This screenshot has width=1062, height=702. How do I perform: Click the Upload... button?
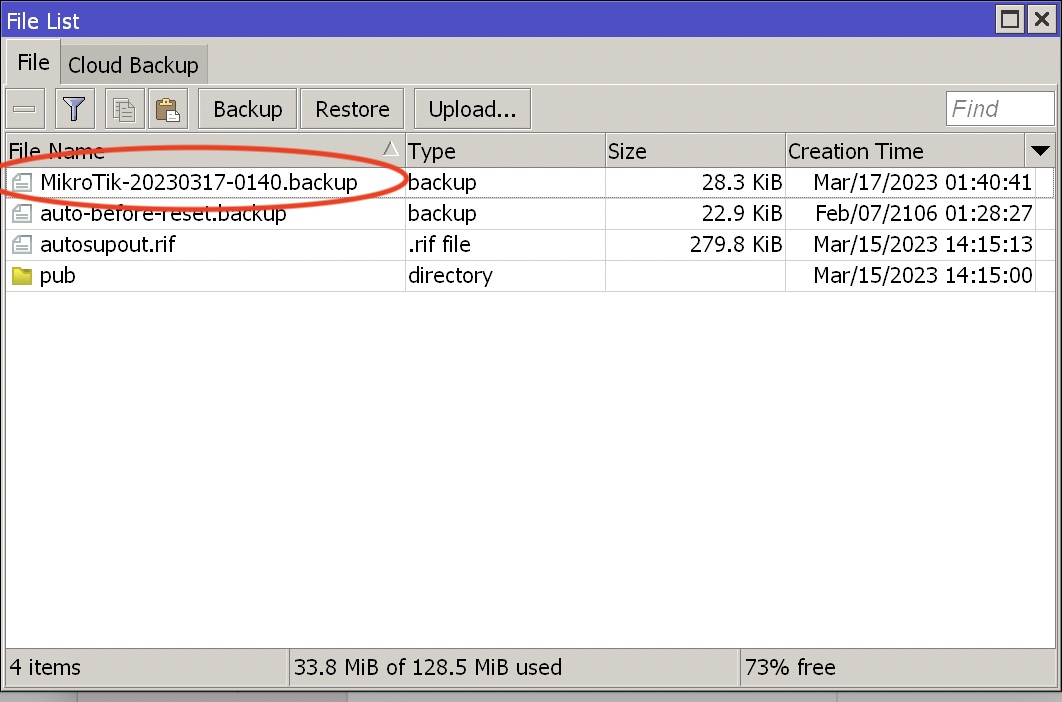point(472,108)
